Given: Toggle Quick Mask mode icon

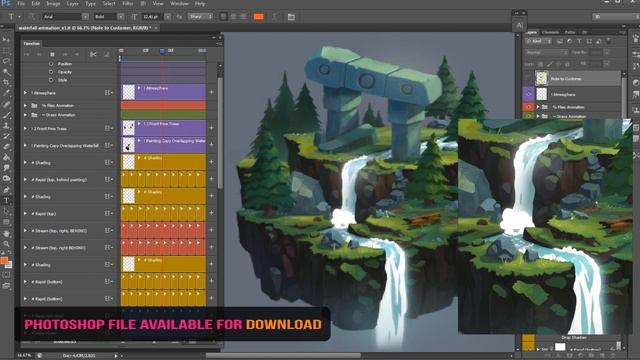Looking at the screenshot, I should pyautogui.click(x=6, y=275).
